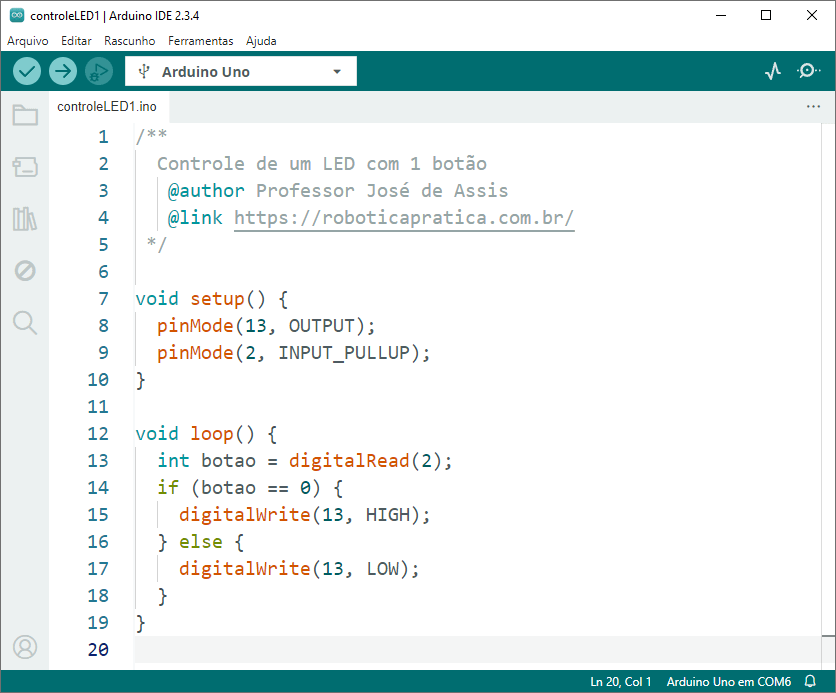
Task: Click the vertical scrollbar of the editor
Action: tap(829, 396)
